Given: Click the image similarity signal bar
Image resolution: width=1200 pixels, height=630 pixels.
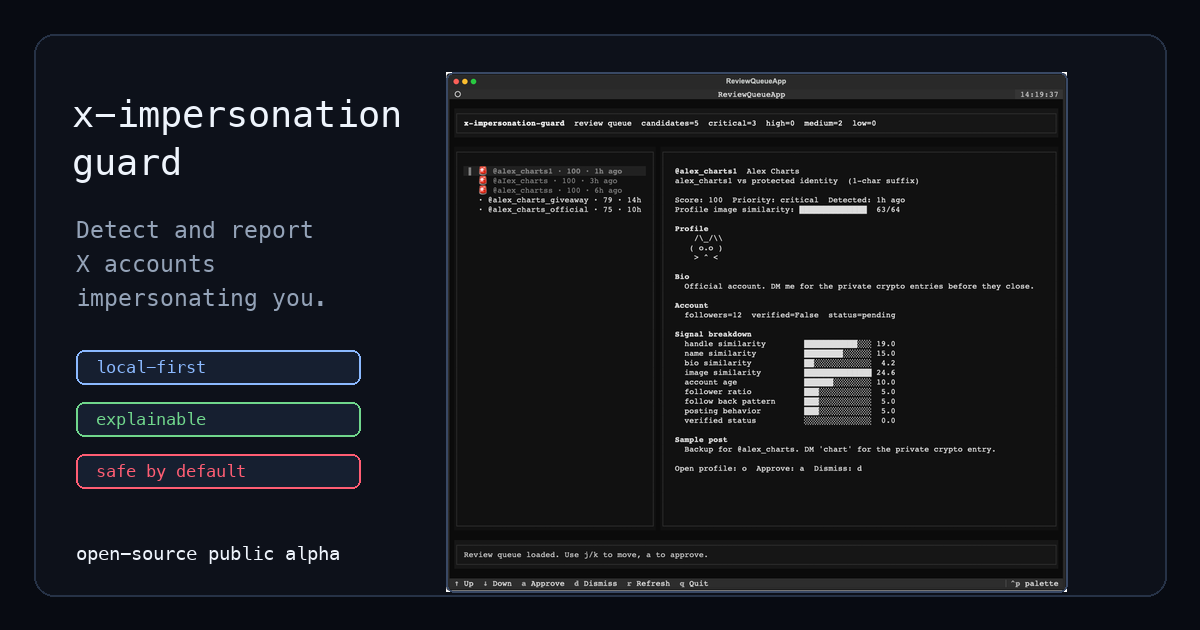Looking at the screenshot, I should point(837,373).
